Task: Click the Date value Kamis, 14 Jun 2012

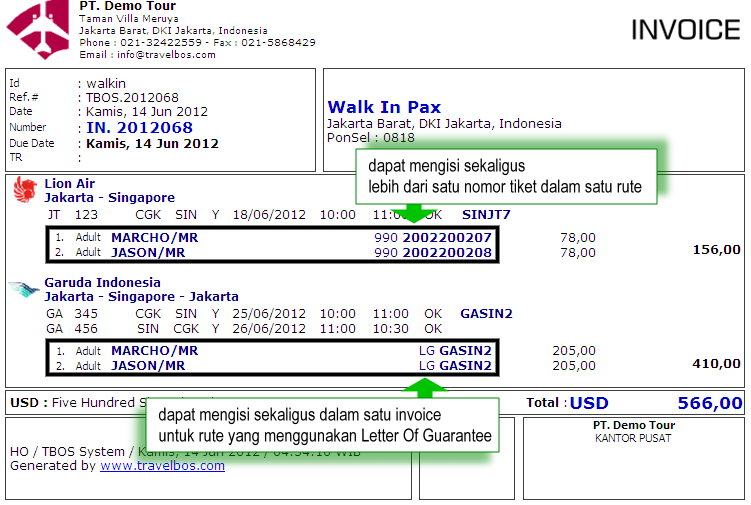Action: 147,112
